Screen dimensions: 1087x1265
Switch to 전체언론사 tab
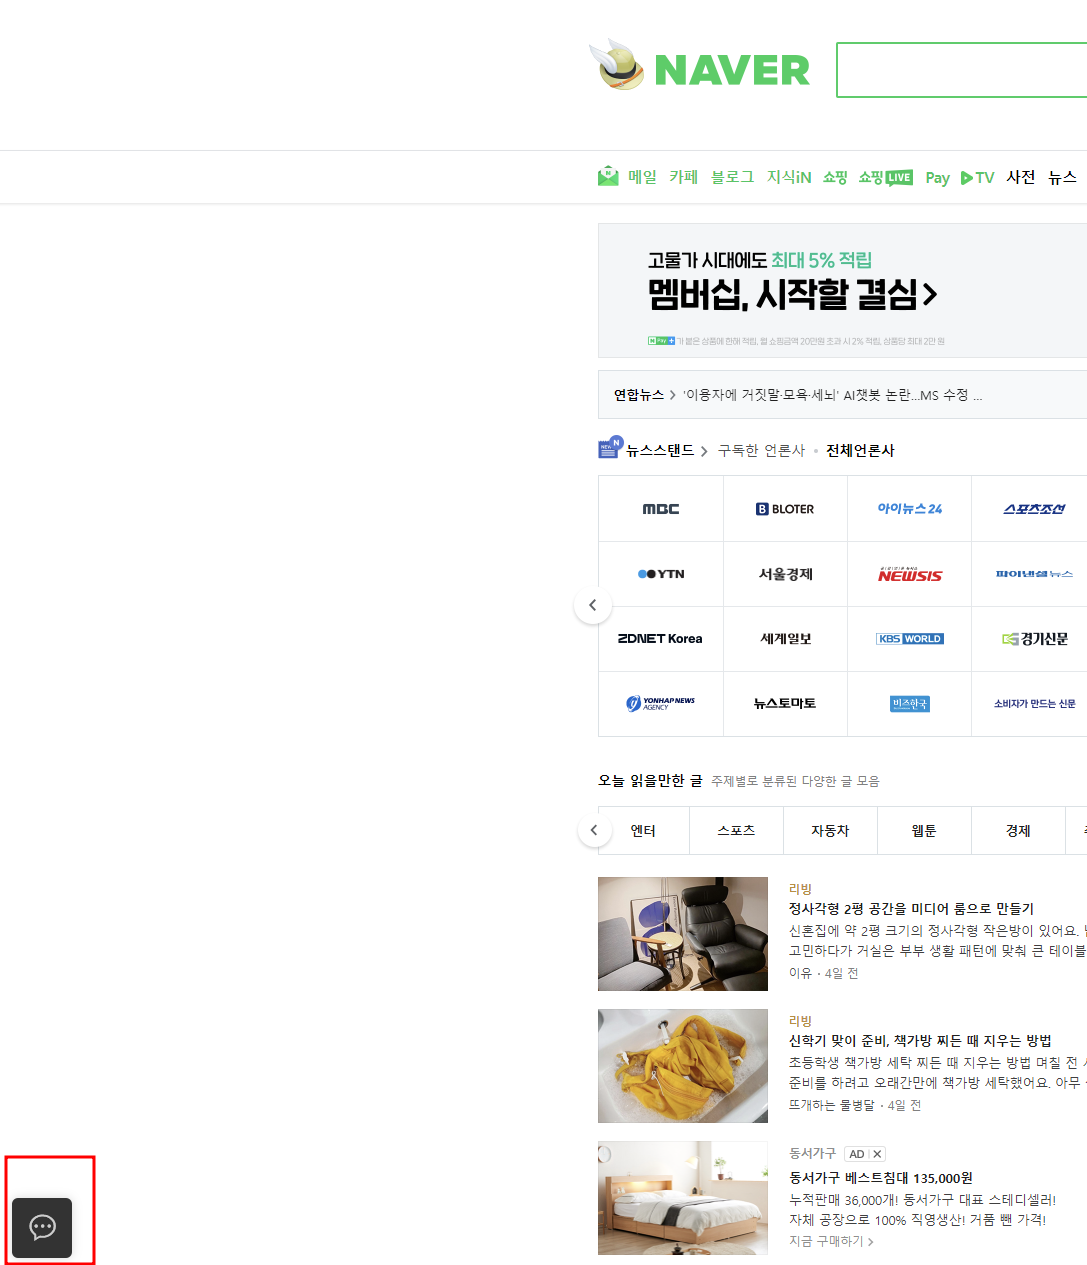point(860,451)
